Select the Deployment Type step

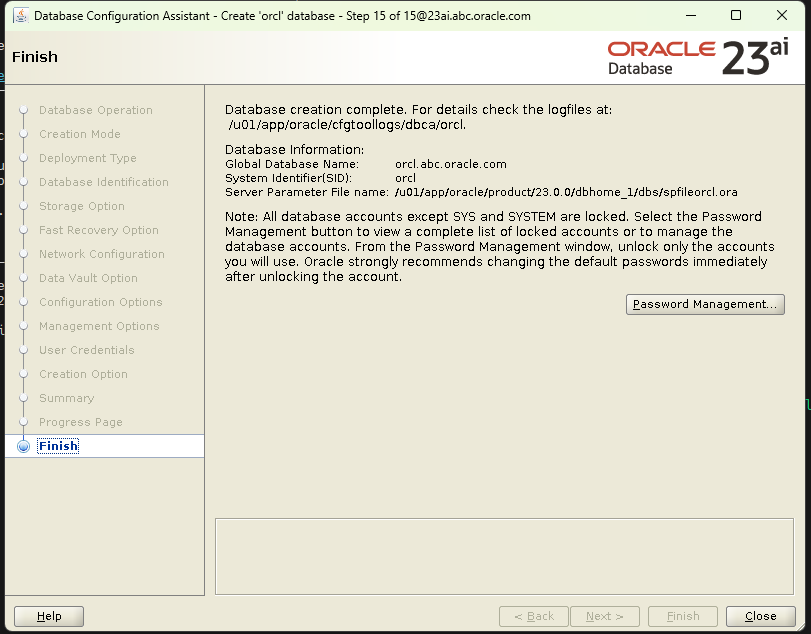87,158
